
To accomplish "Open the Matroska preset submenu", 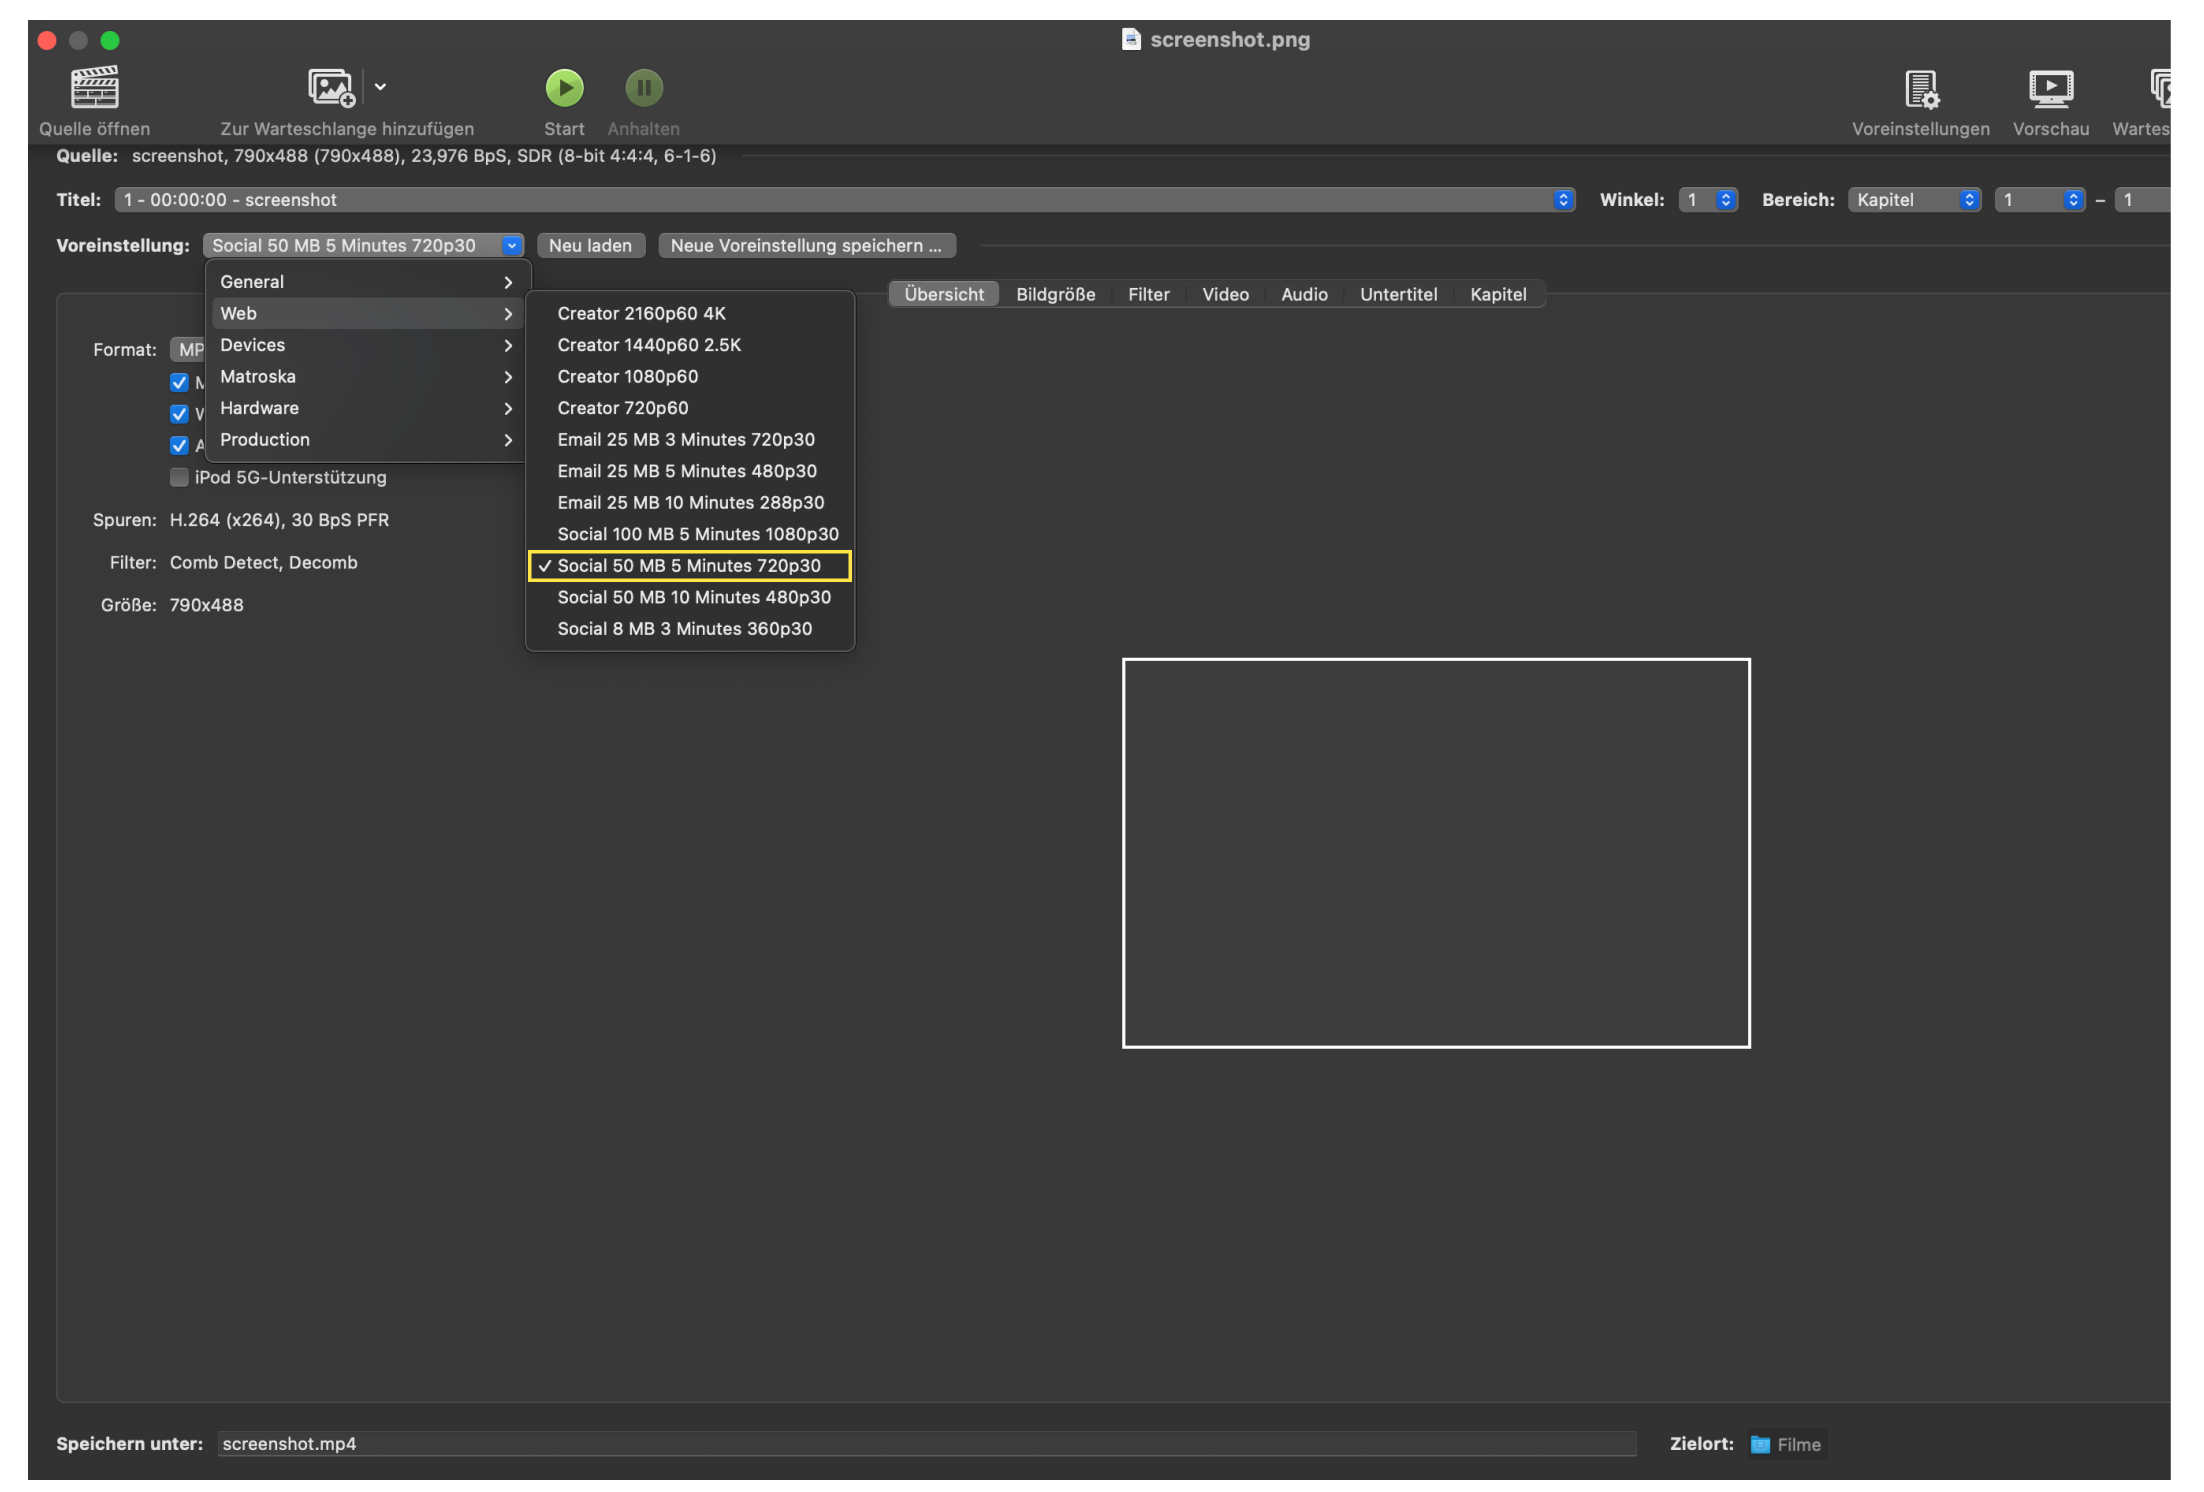I will click(367, 377).
